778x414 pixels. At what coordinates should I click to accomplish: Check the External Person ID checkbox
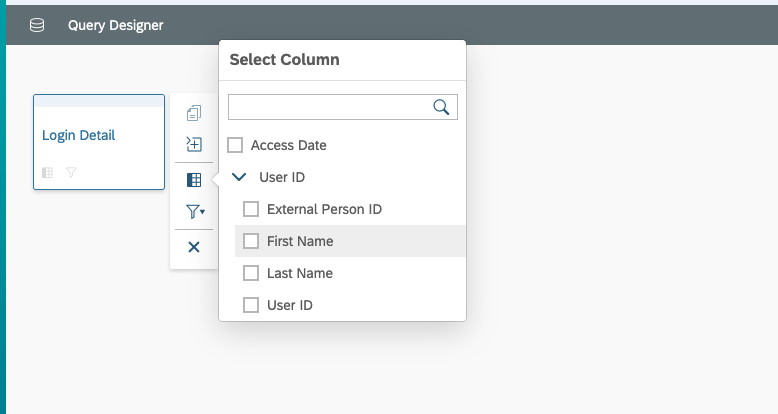coord(251,209)
